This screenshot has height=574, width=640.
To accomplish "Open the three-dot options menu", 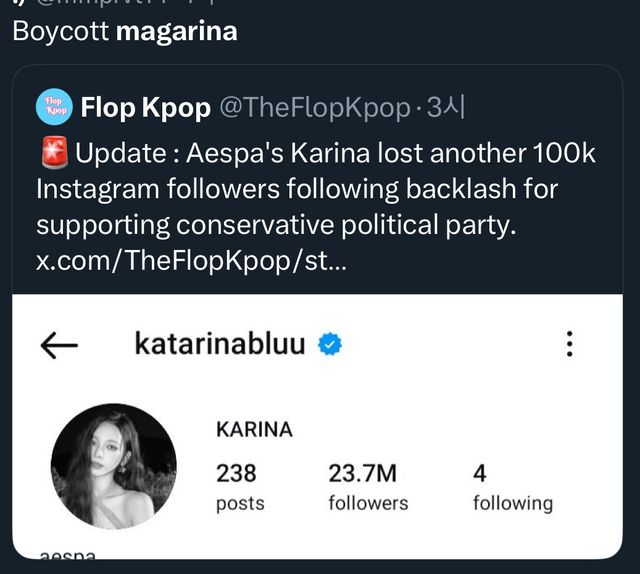I will 569,345.
